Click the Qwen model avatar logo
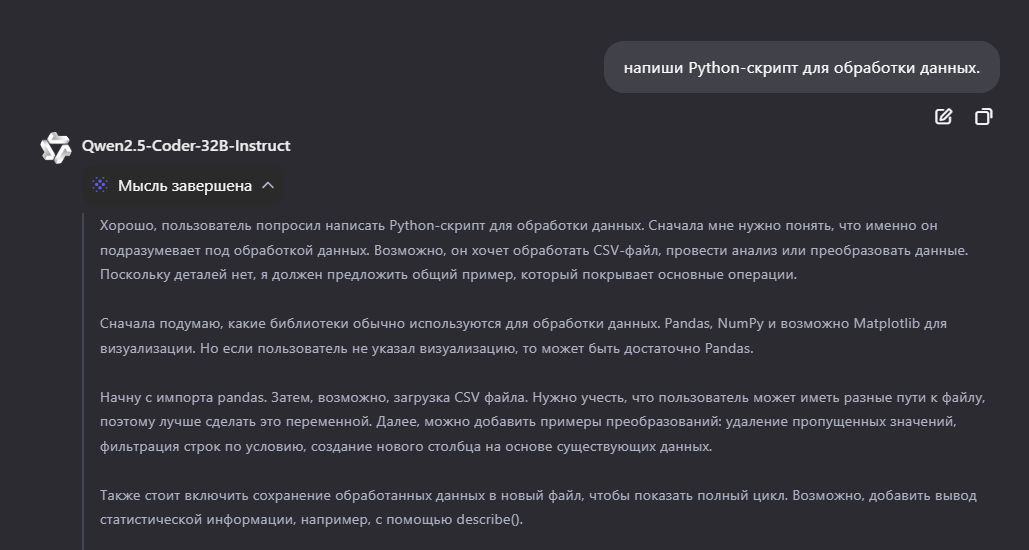This screenshot has width=1029, height=550. pyautogui.click(x=56, y=148)
